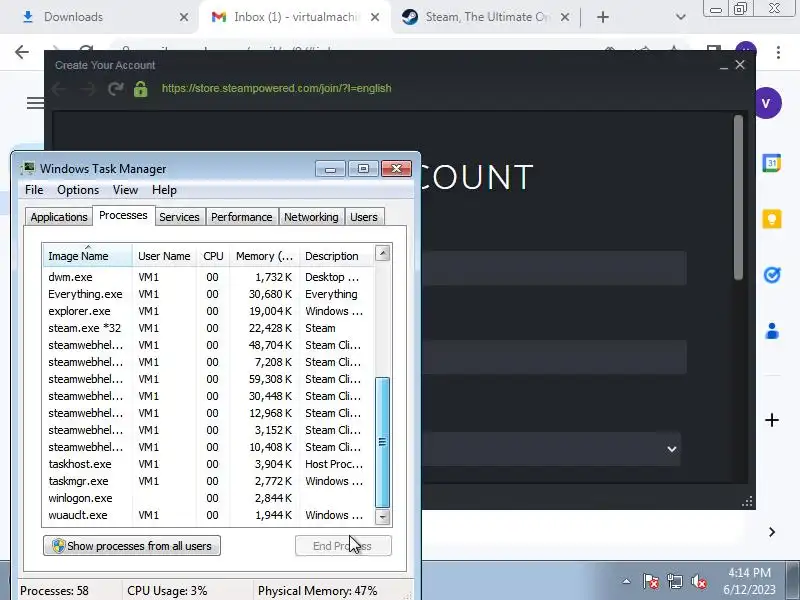Switch to the Services tab
This screenshot has height=600, width=800.
(179, 217)
